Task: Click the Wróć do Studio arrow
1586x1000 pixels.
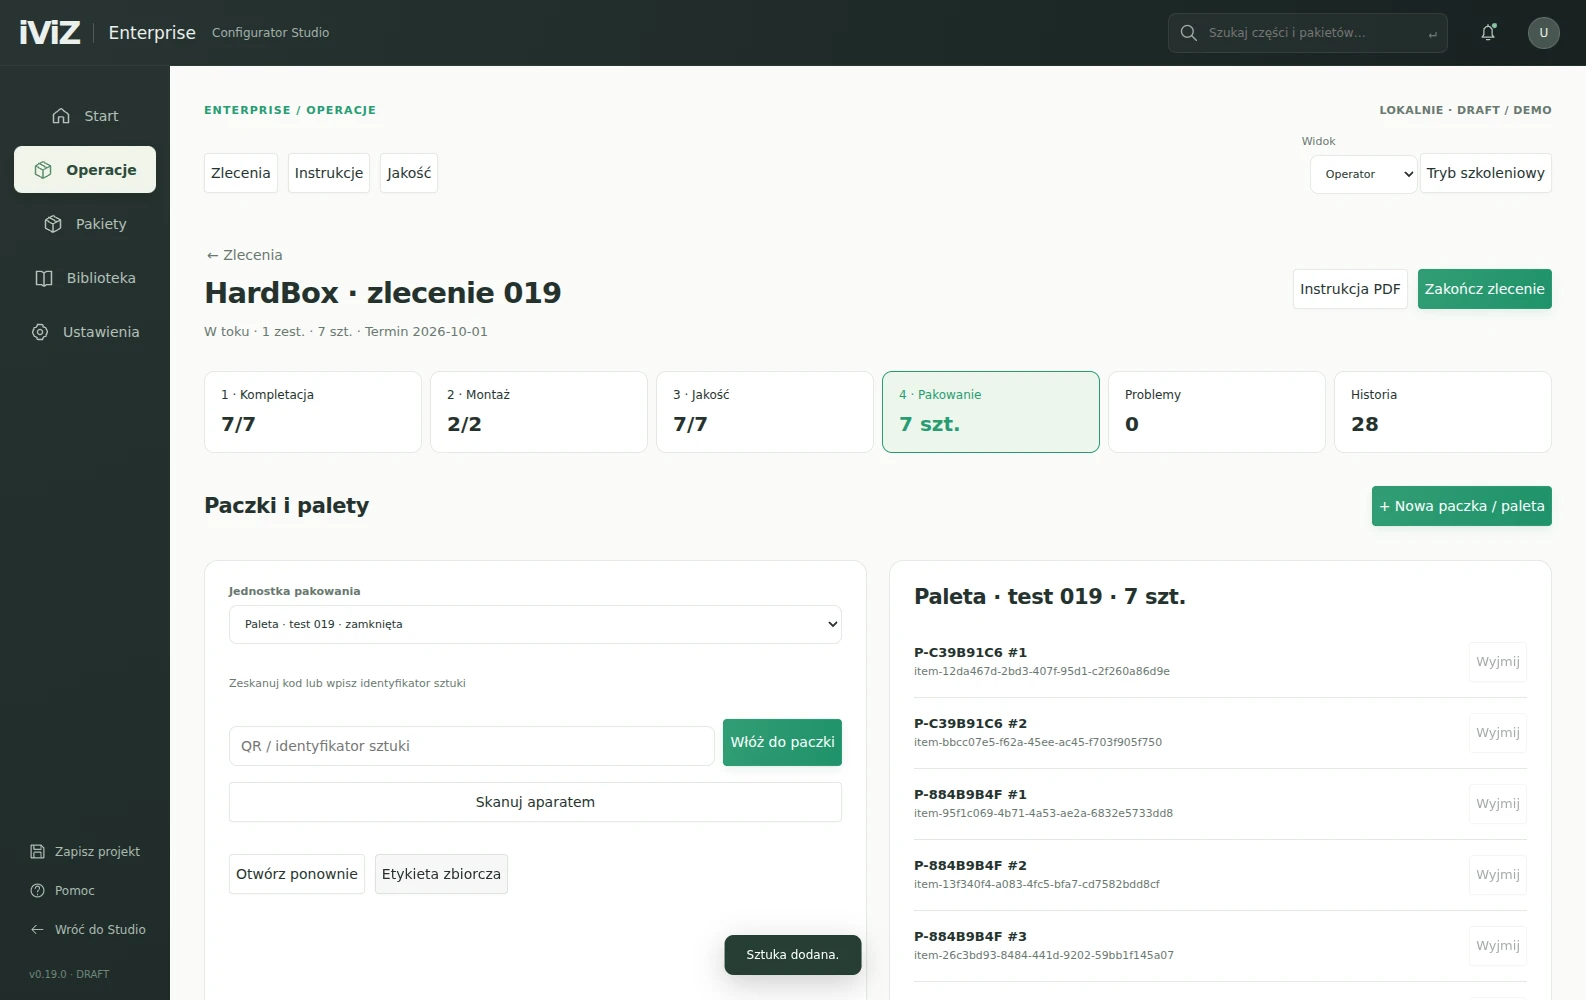Action: (38, 930)
